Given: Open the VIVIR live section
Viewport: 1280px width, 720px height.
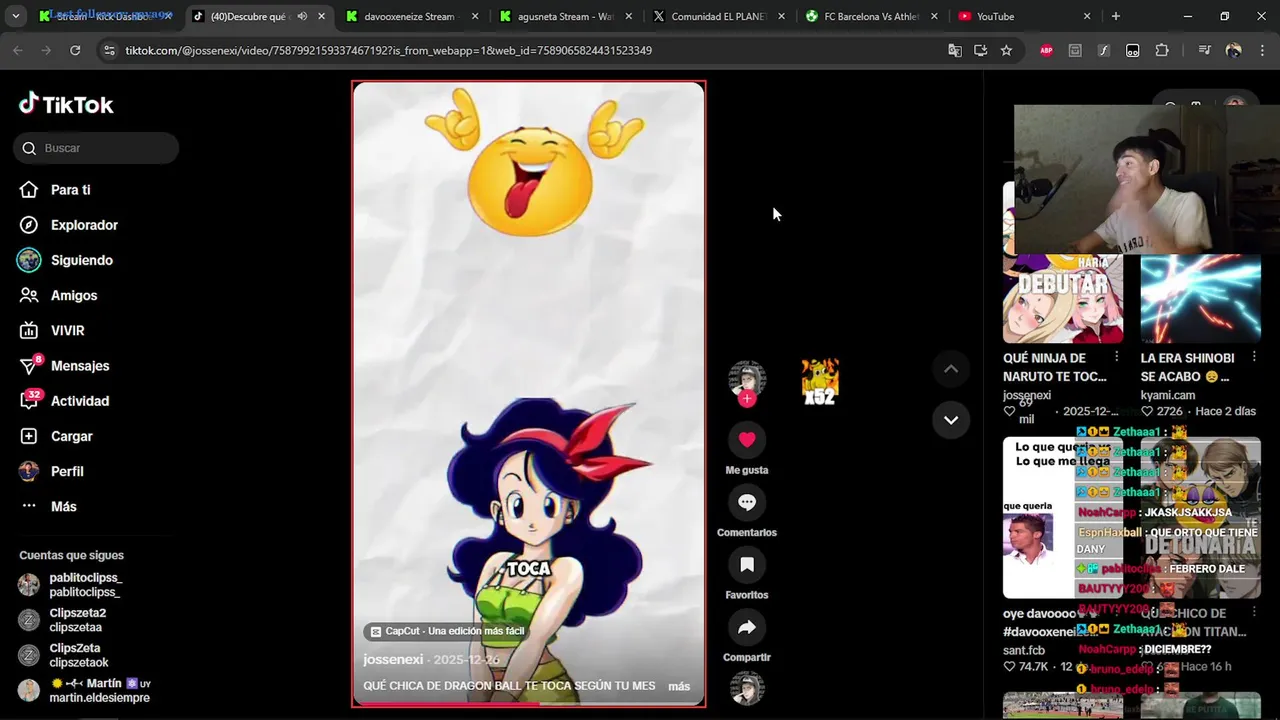Looking at the screenshot, I should pyautogui.click(x=67, y=330).
